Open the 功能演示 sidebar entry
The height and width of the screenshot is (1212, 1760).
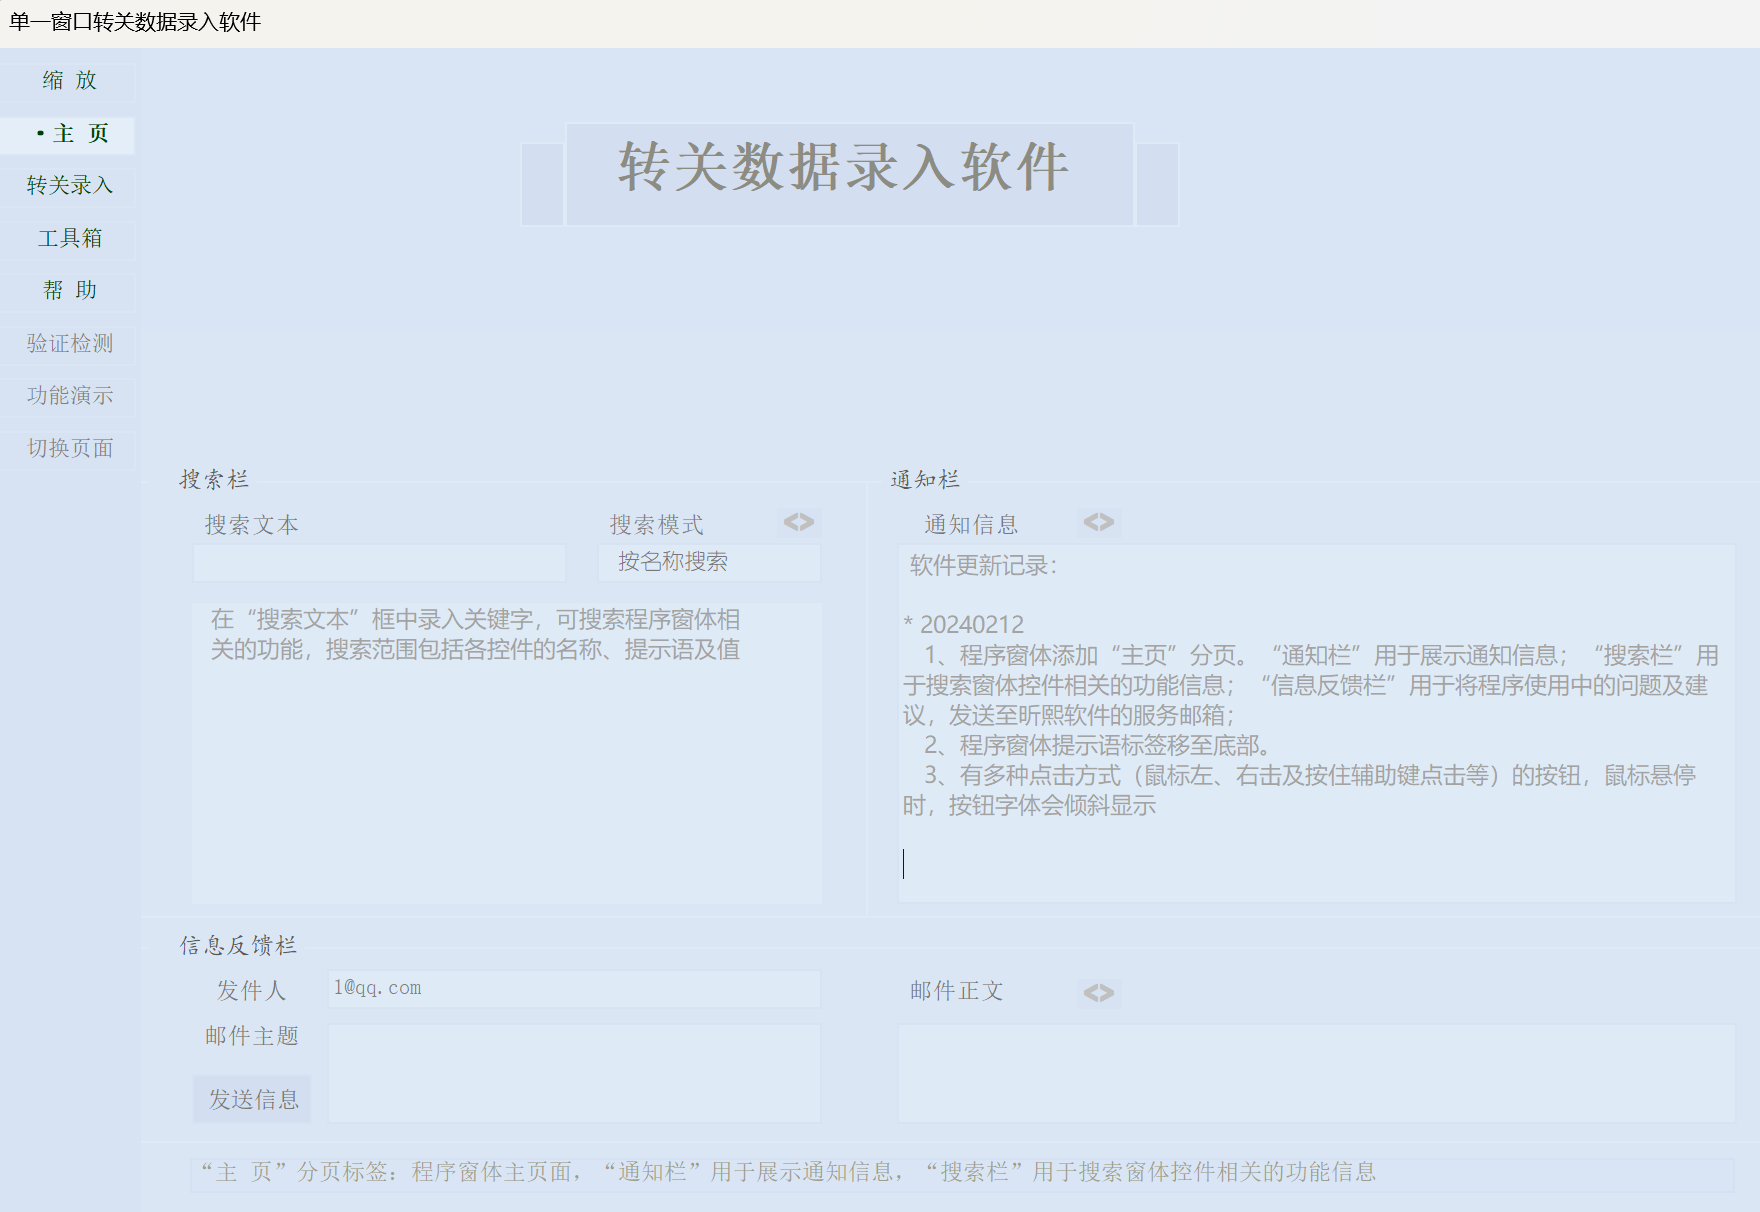click(69, 396)
